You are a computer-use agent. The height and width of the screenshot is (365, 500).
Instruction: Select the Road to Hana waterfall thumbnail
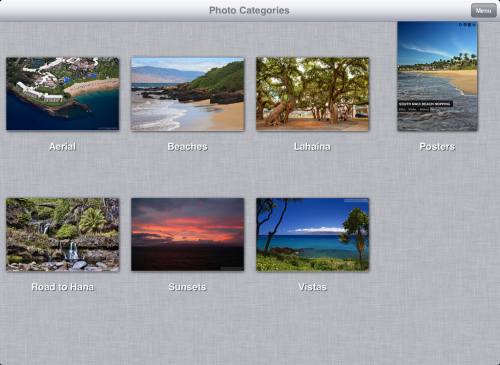[x=63, y=234]
